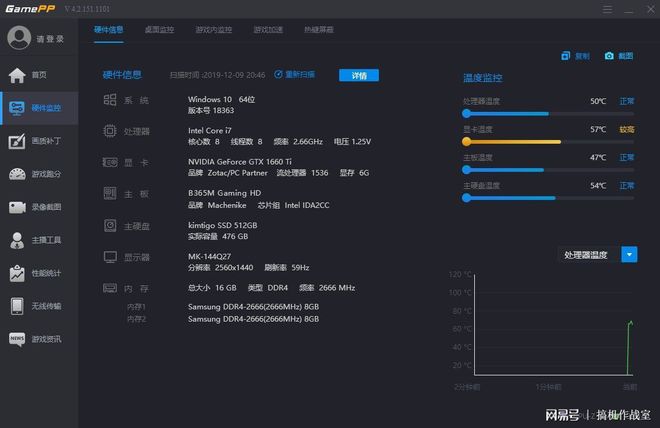Click the text B365M Gaming HD
Screen dimensions: 660x428
click(224, 193)
